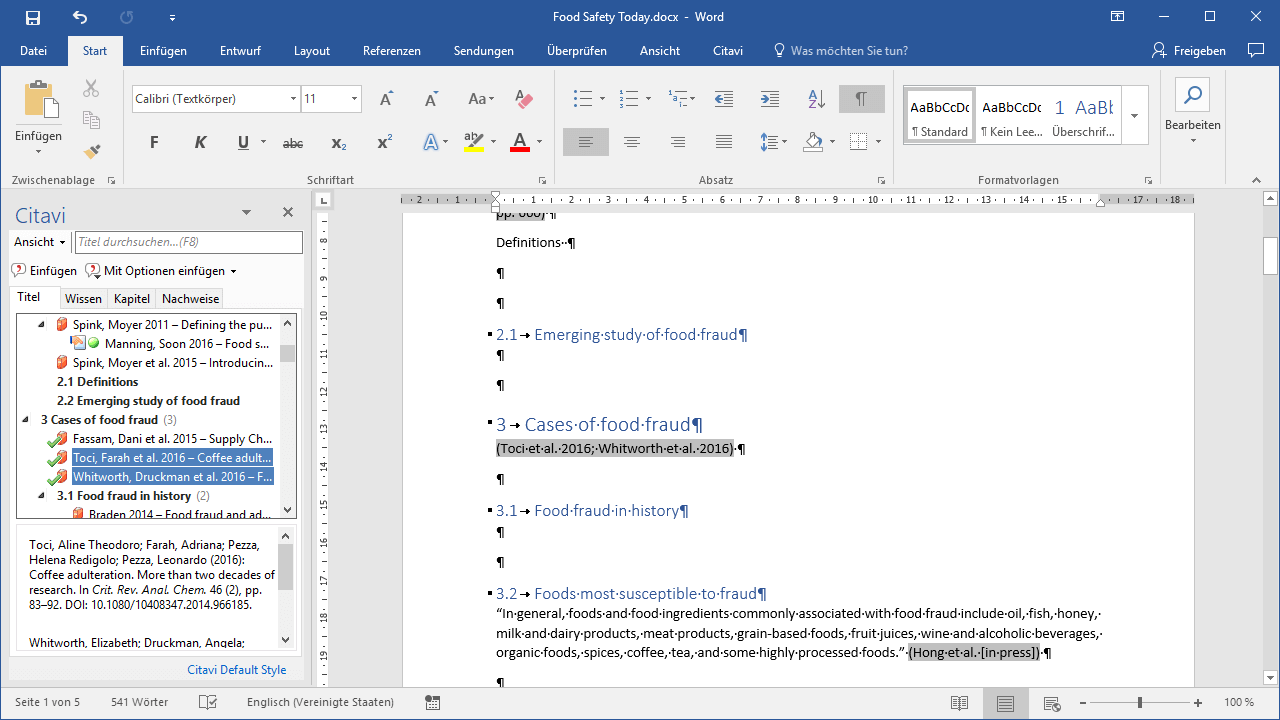Click the Save icon in title bar

(33, 17)
